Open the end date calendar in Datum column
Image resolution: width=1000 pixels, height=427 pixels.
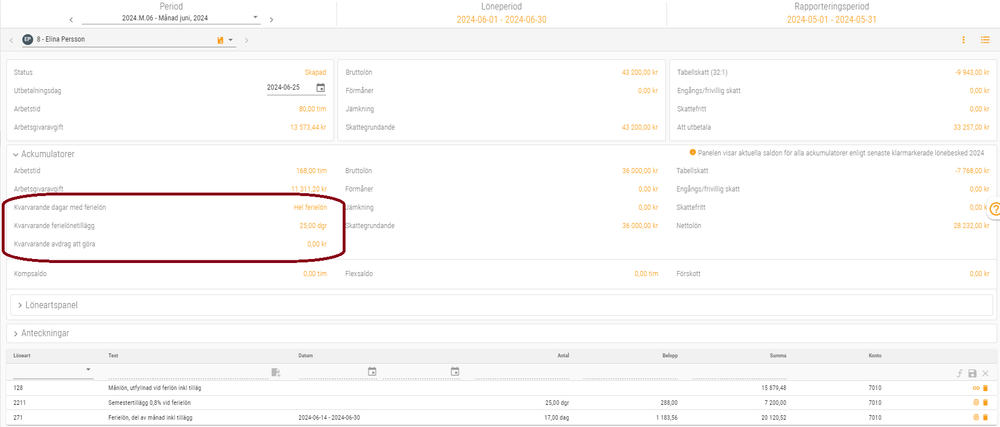pos(455,371)
